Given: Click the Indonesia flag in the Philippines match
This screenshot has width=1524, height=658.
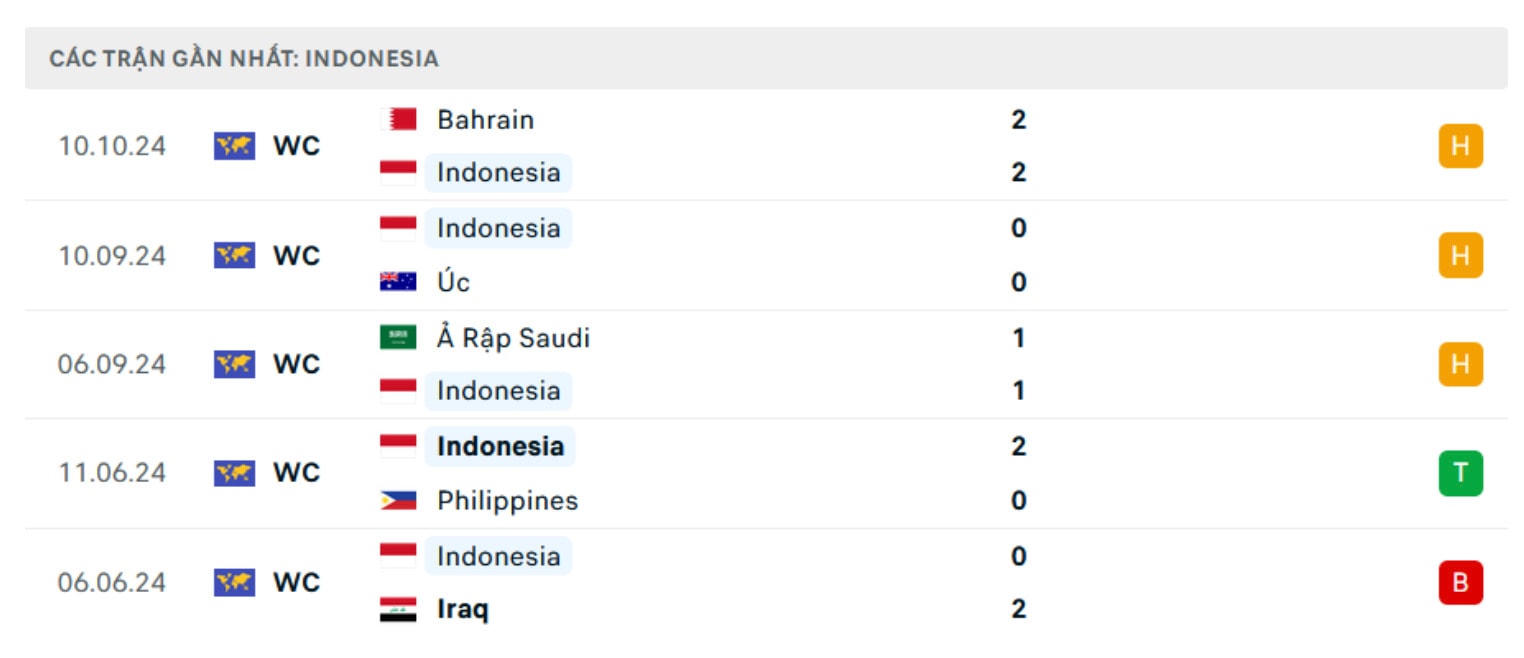Looking at the screenshot, I should pyautogui.click(x=398, y=446).
